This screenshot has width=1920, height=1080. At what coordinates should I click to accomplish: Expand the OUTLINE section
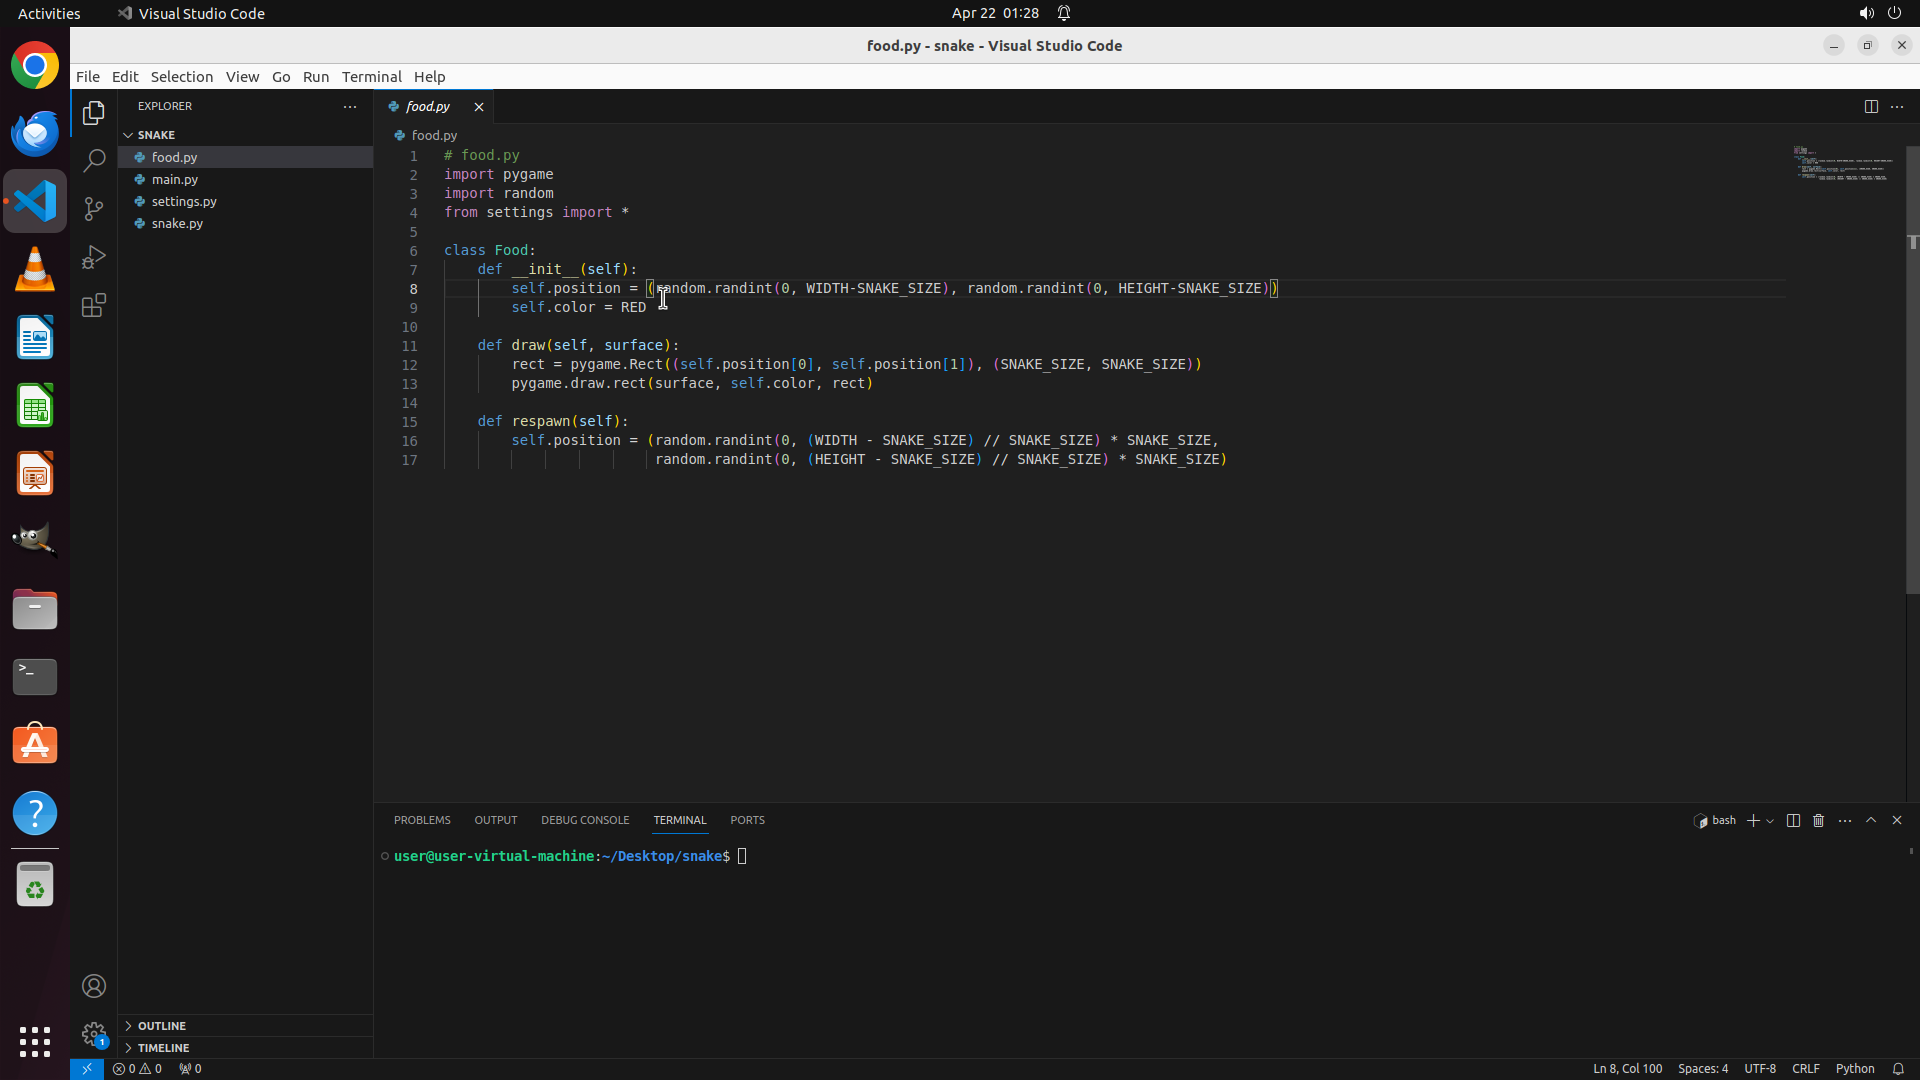point(162,1026)
